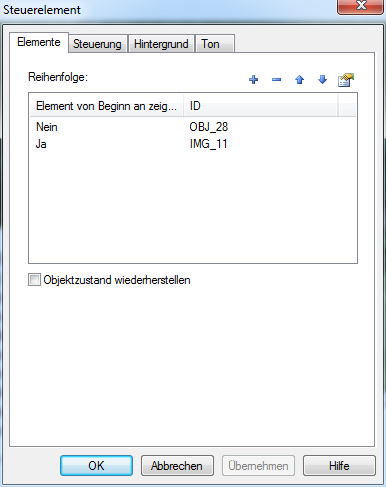This screenshot has height=487, width=386.
Task: Switch to the Steuerung tab
Action: click(x=97, y=44)
